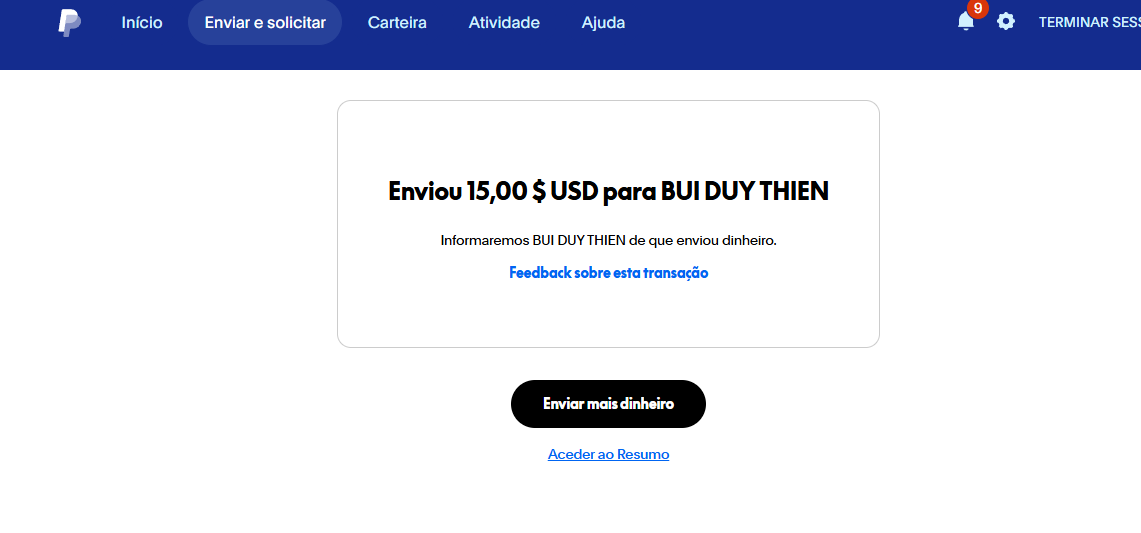This screenshot has width=1141, height=533.
Task: Open the Carteira menu item
Action: click(397, 23)
